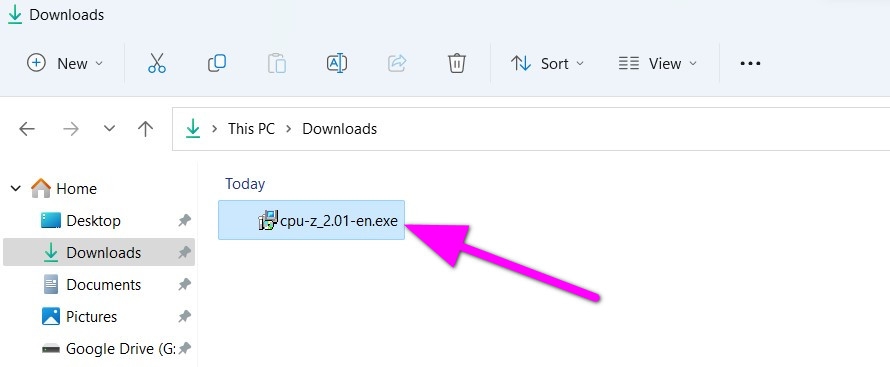The width and height of the screenshot is (890, 367).
Task: Click the cpu-z installer file icon
Action: (268, 220)
